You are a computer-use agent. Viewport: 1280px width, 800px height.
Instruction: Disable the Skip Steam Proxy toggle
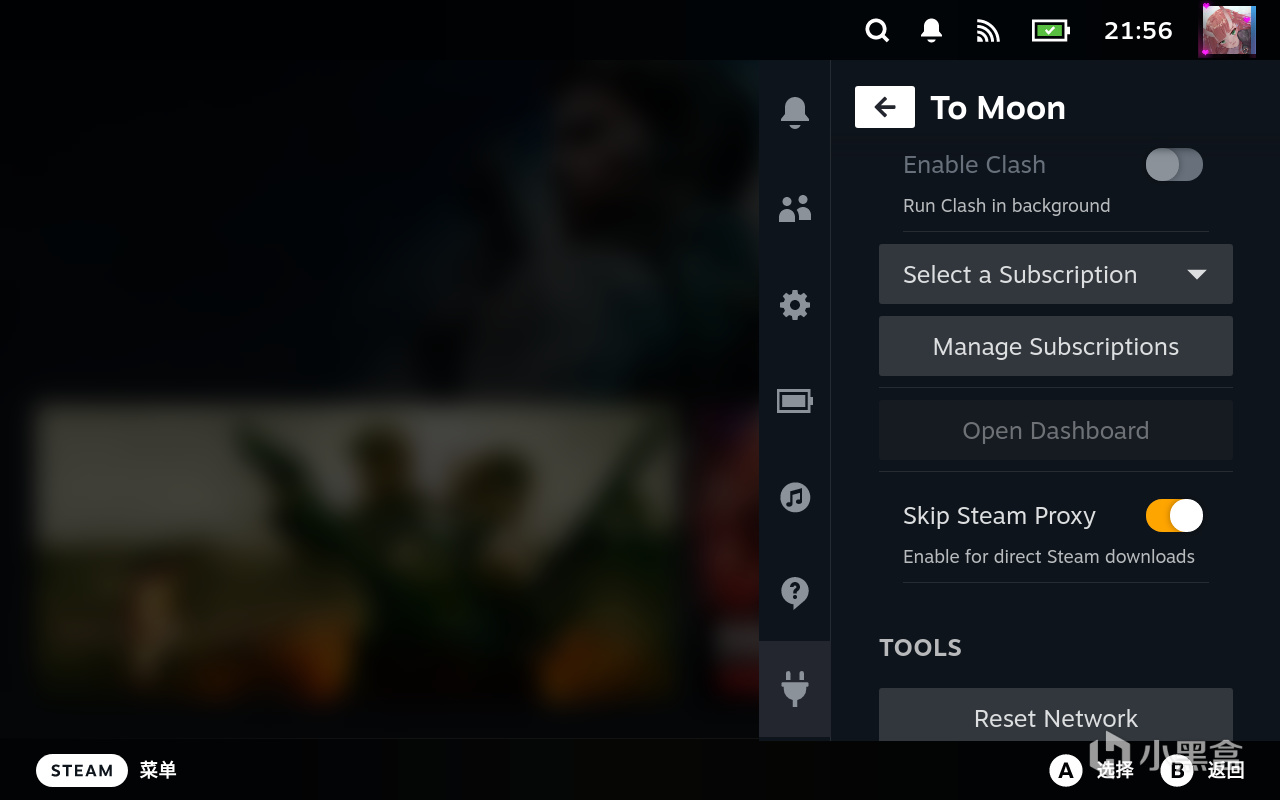click(x=1173, y=516)
